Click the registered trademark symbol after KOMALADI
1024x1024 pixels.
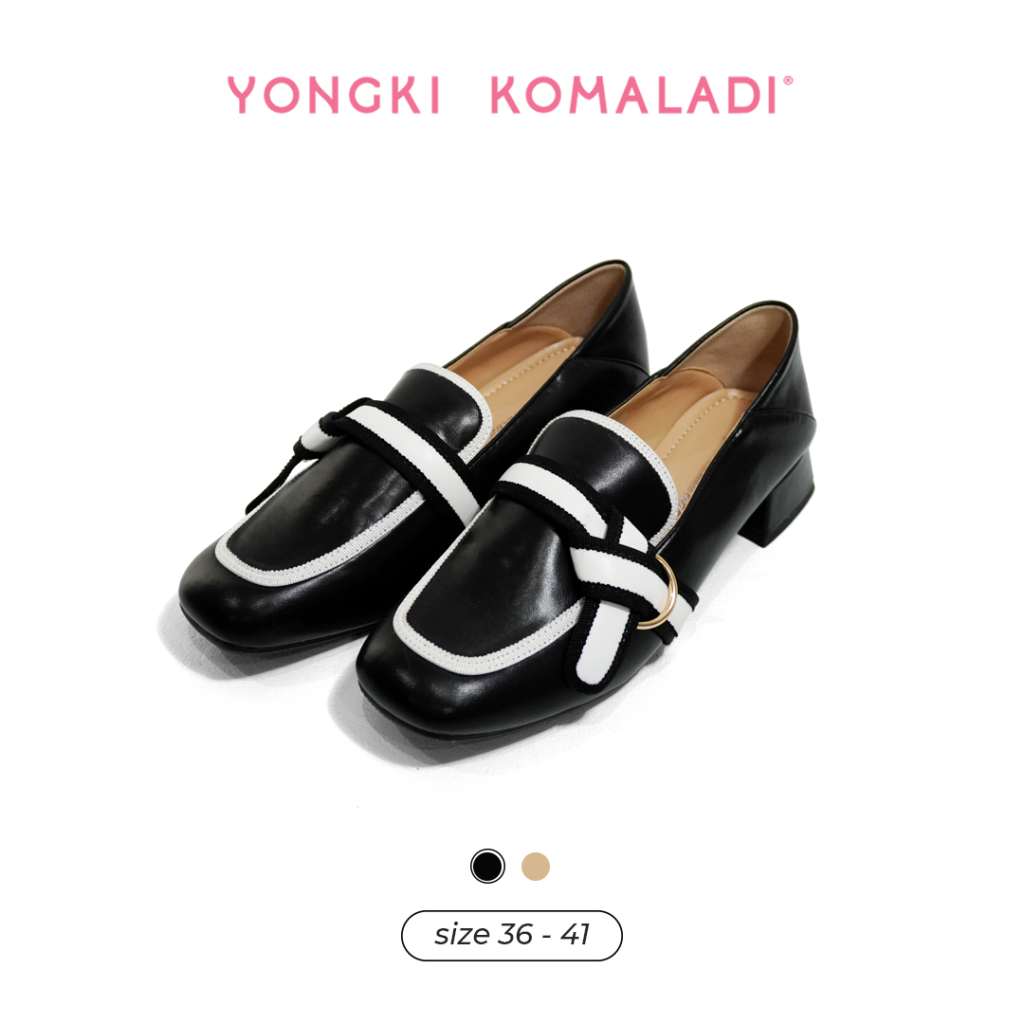pos(788,81)
